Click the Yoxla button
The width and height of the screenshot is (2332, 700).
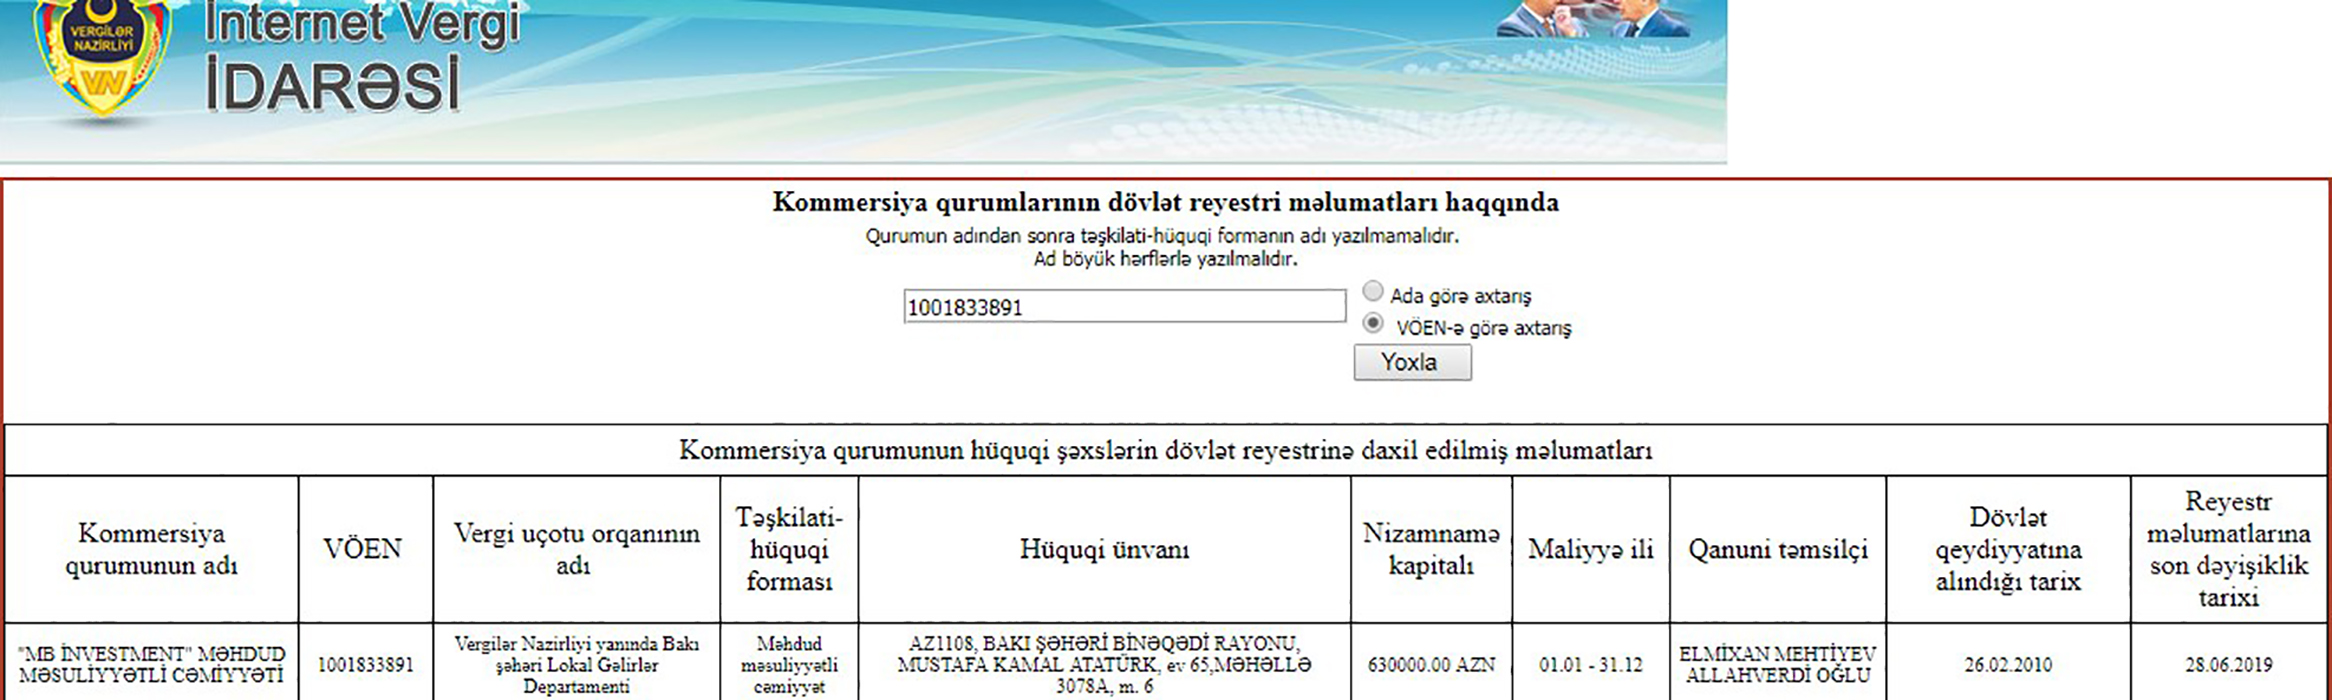pos(1412,362)
